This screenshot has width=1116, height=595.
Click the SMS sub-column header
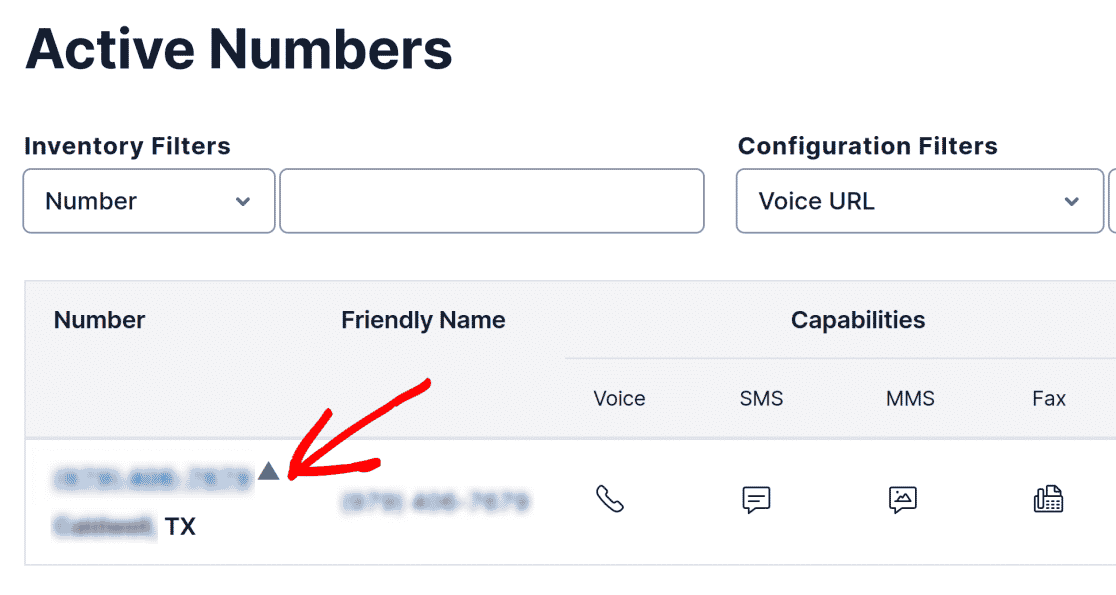click(761, 398)
